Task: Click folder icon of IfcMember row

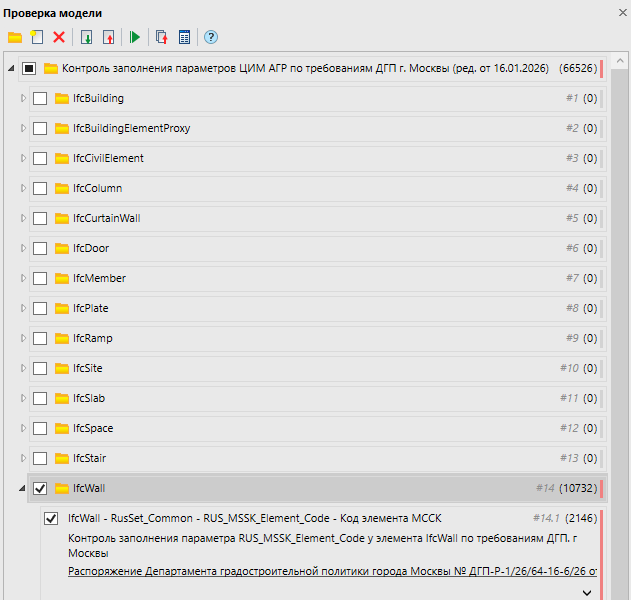Action: pos(62,278)
